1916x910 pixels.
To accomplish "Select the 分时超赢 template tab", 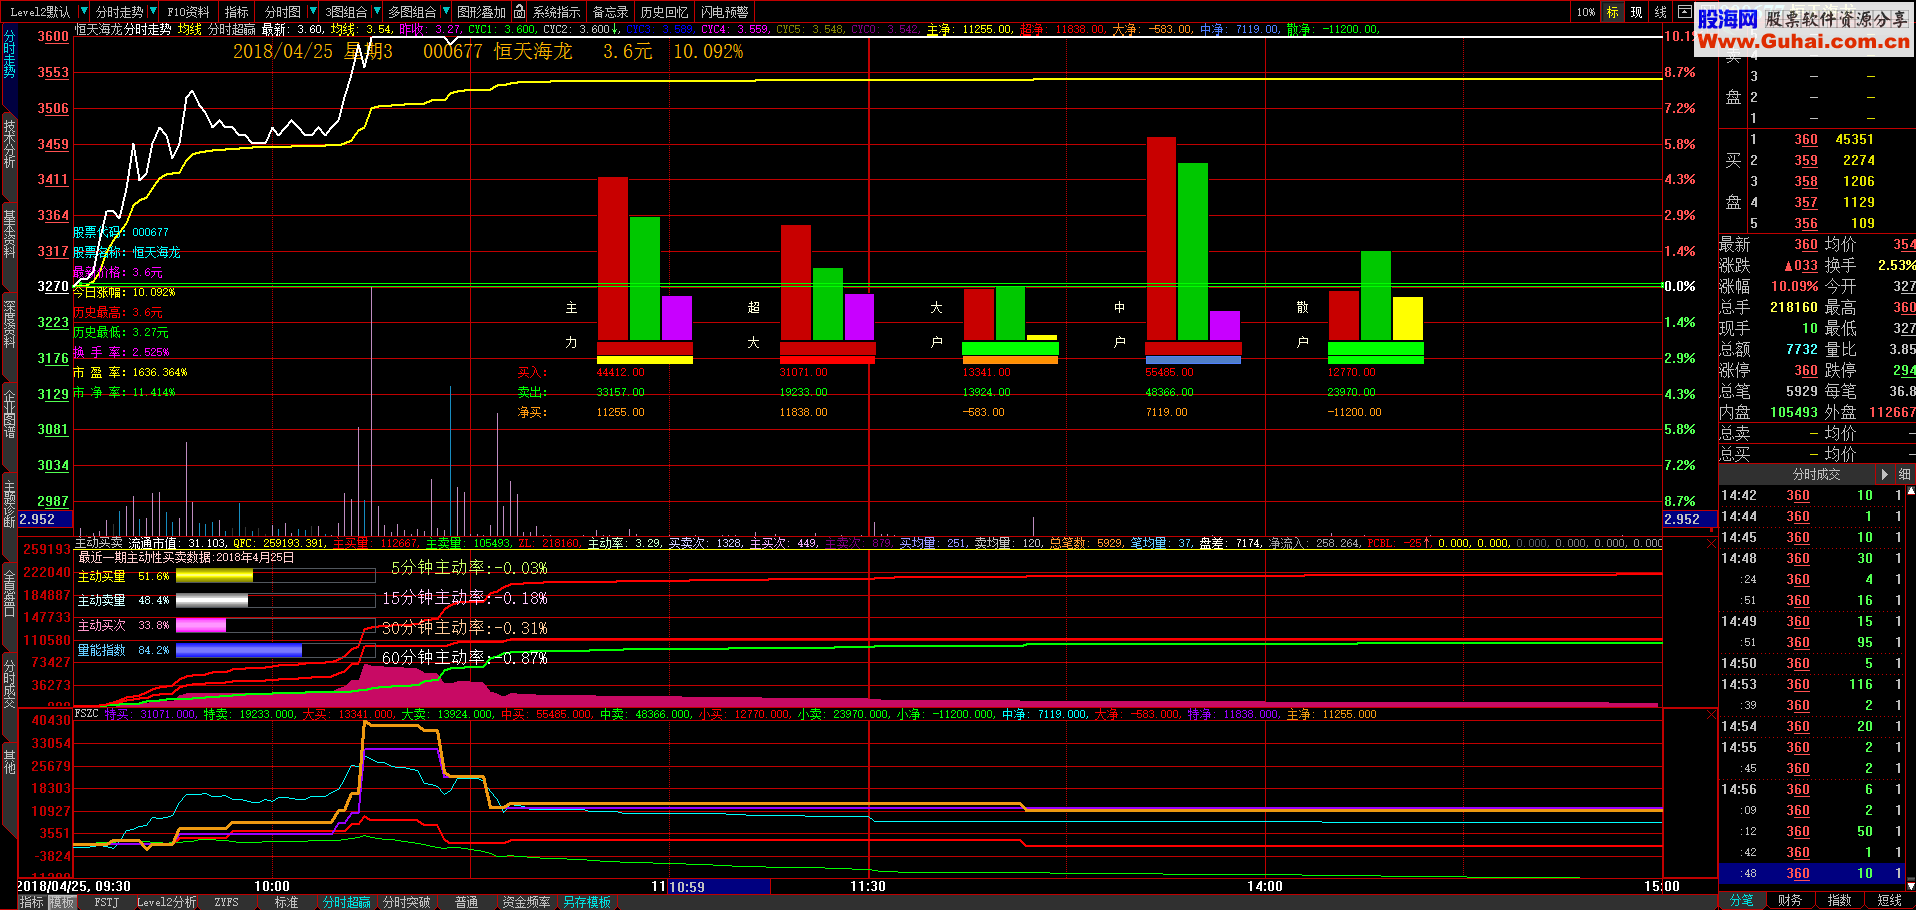I will [346, 902].
